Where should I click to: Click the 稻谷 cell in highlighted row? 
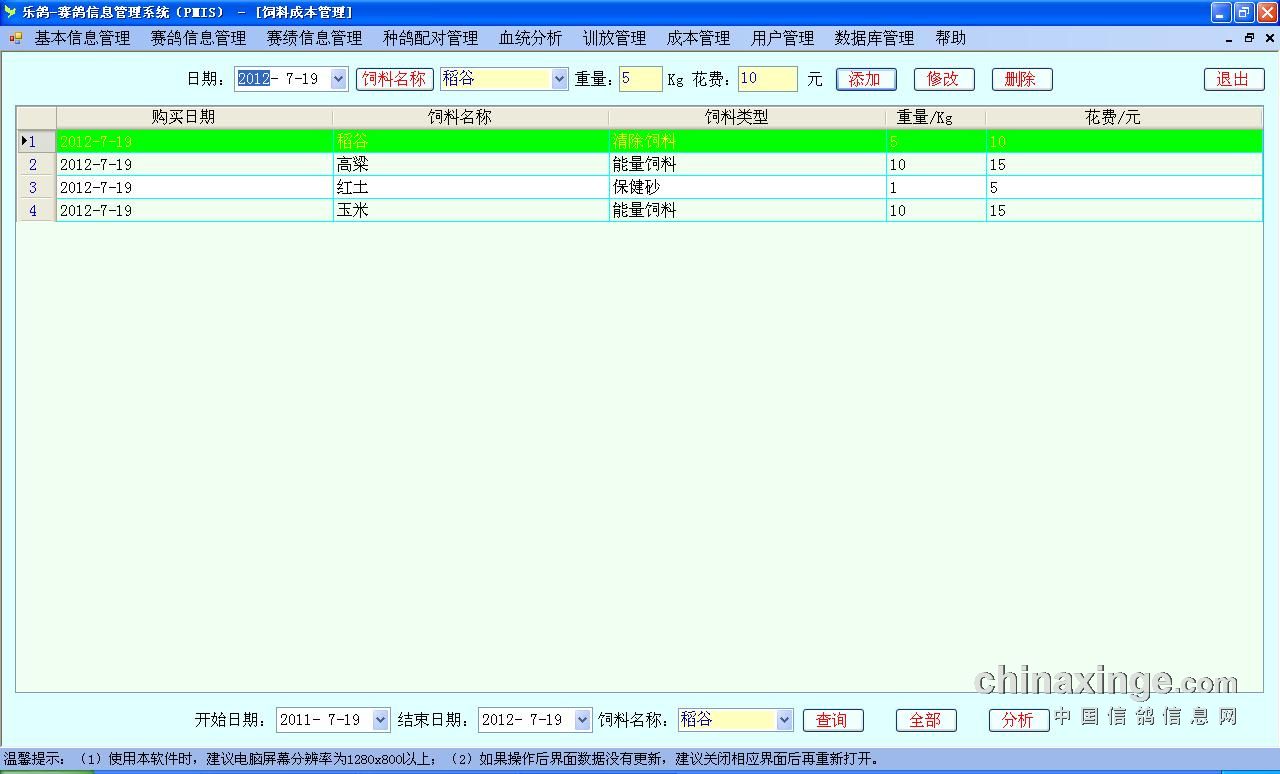(470, 141)
